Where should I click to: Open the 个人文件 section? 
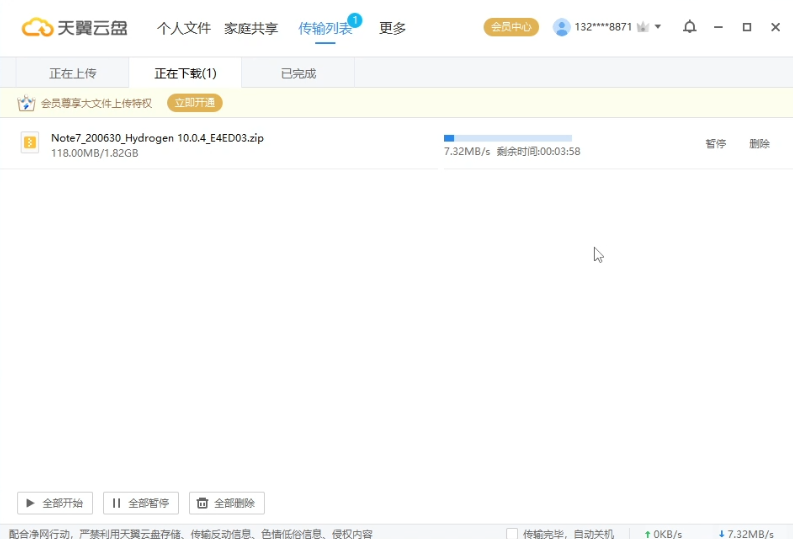pyautogui.click(x=184, y=28)
